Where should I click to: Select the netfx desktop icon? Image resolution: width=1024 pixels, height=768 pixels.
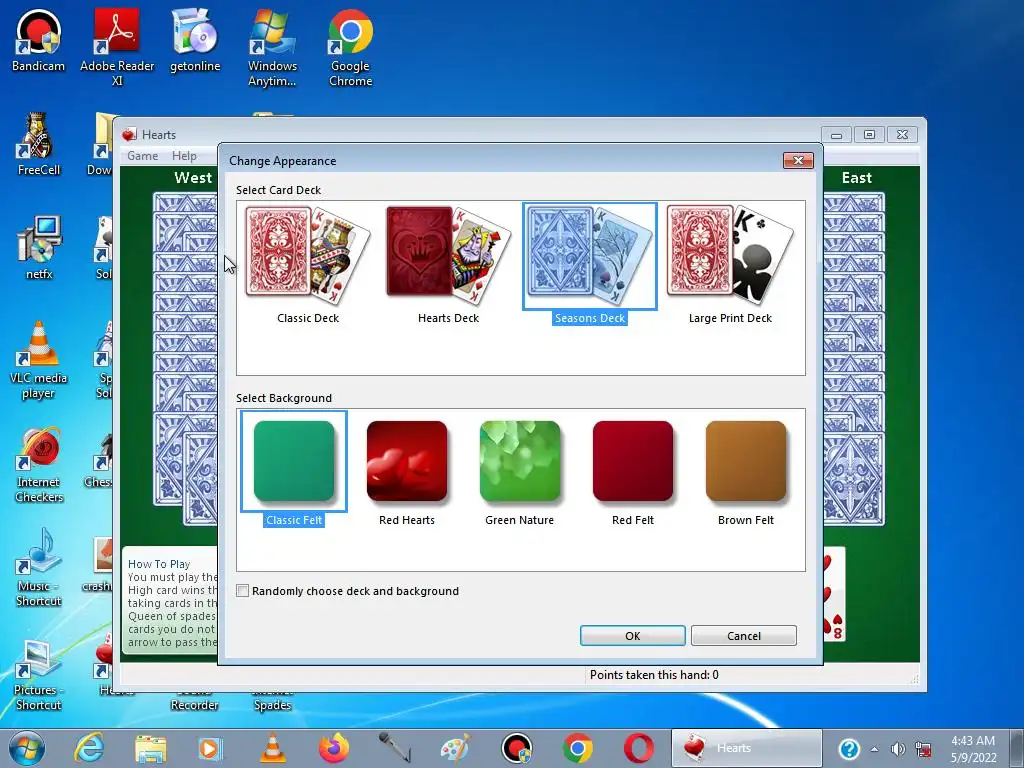click(39, 248)
